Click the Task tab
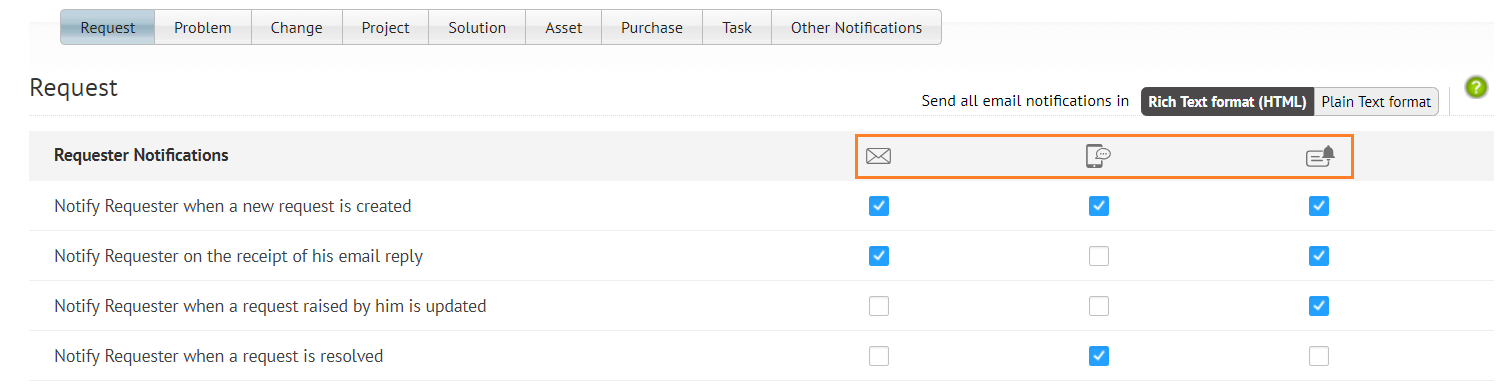 click(x=737, y=28)
